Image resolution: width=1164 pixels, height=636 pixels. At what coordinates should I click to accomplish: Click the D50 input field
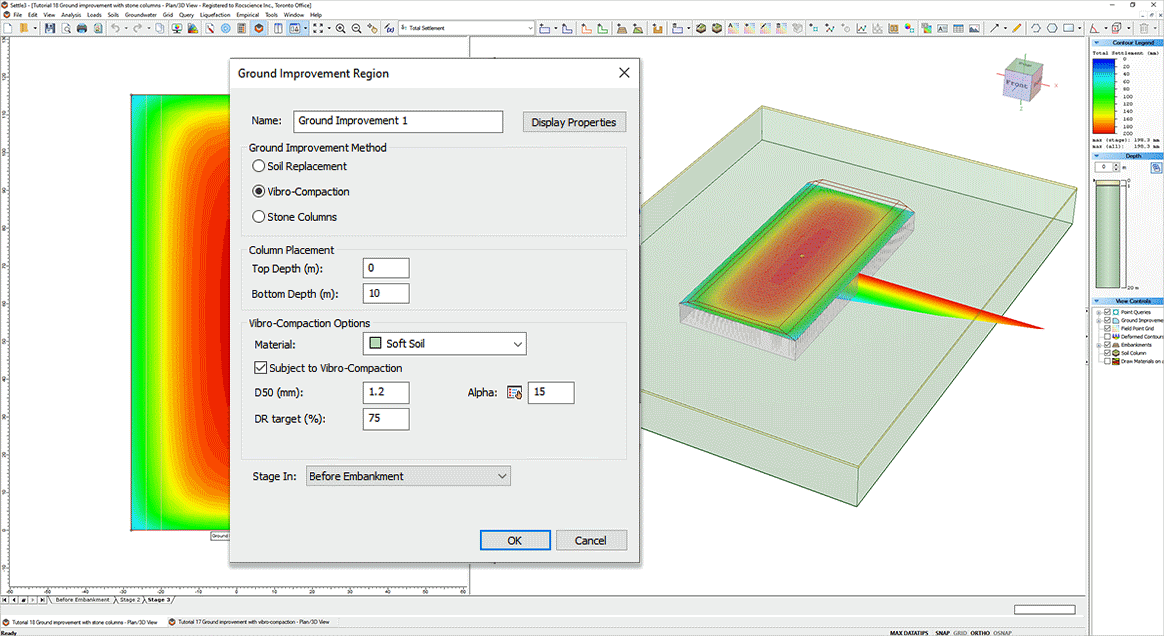coord(386,393)
